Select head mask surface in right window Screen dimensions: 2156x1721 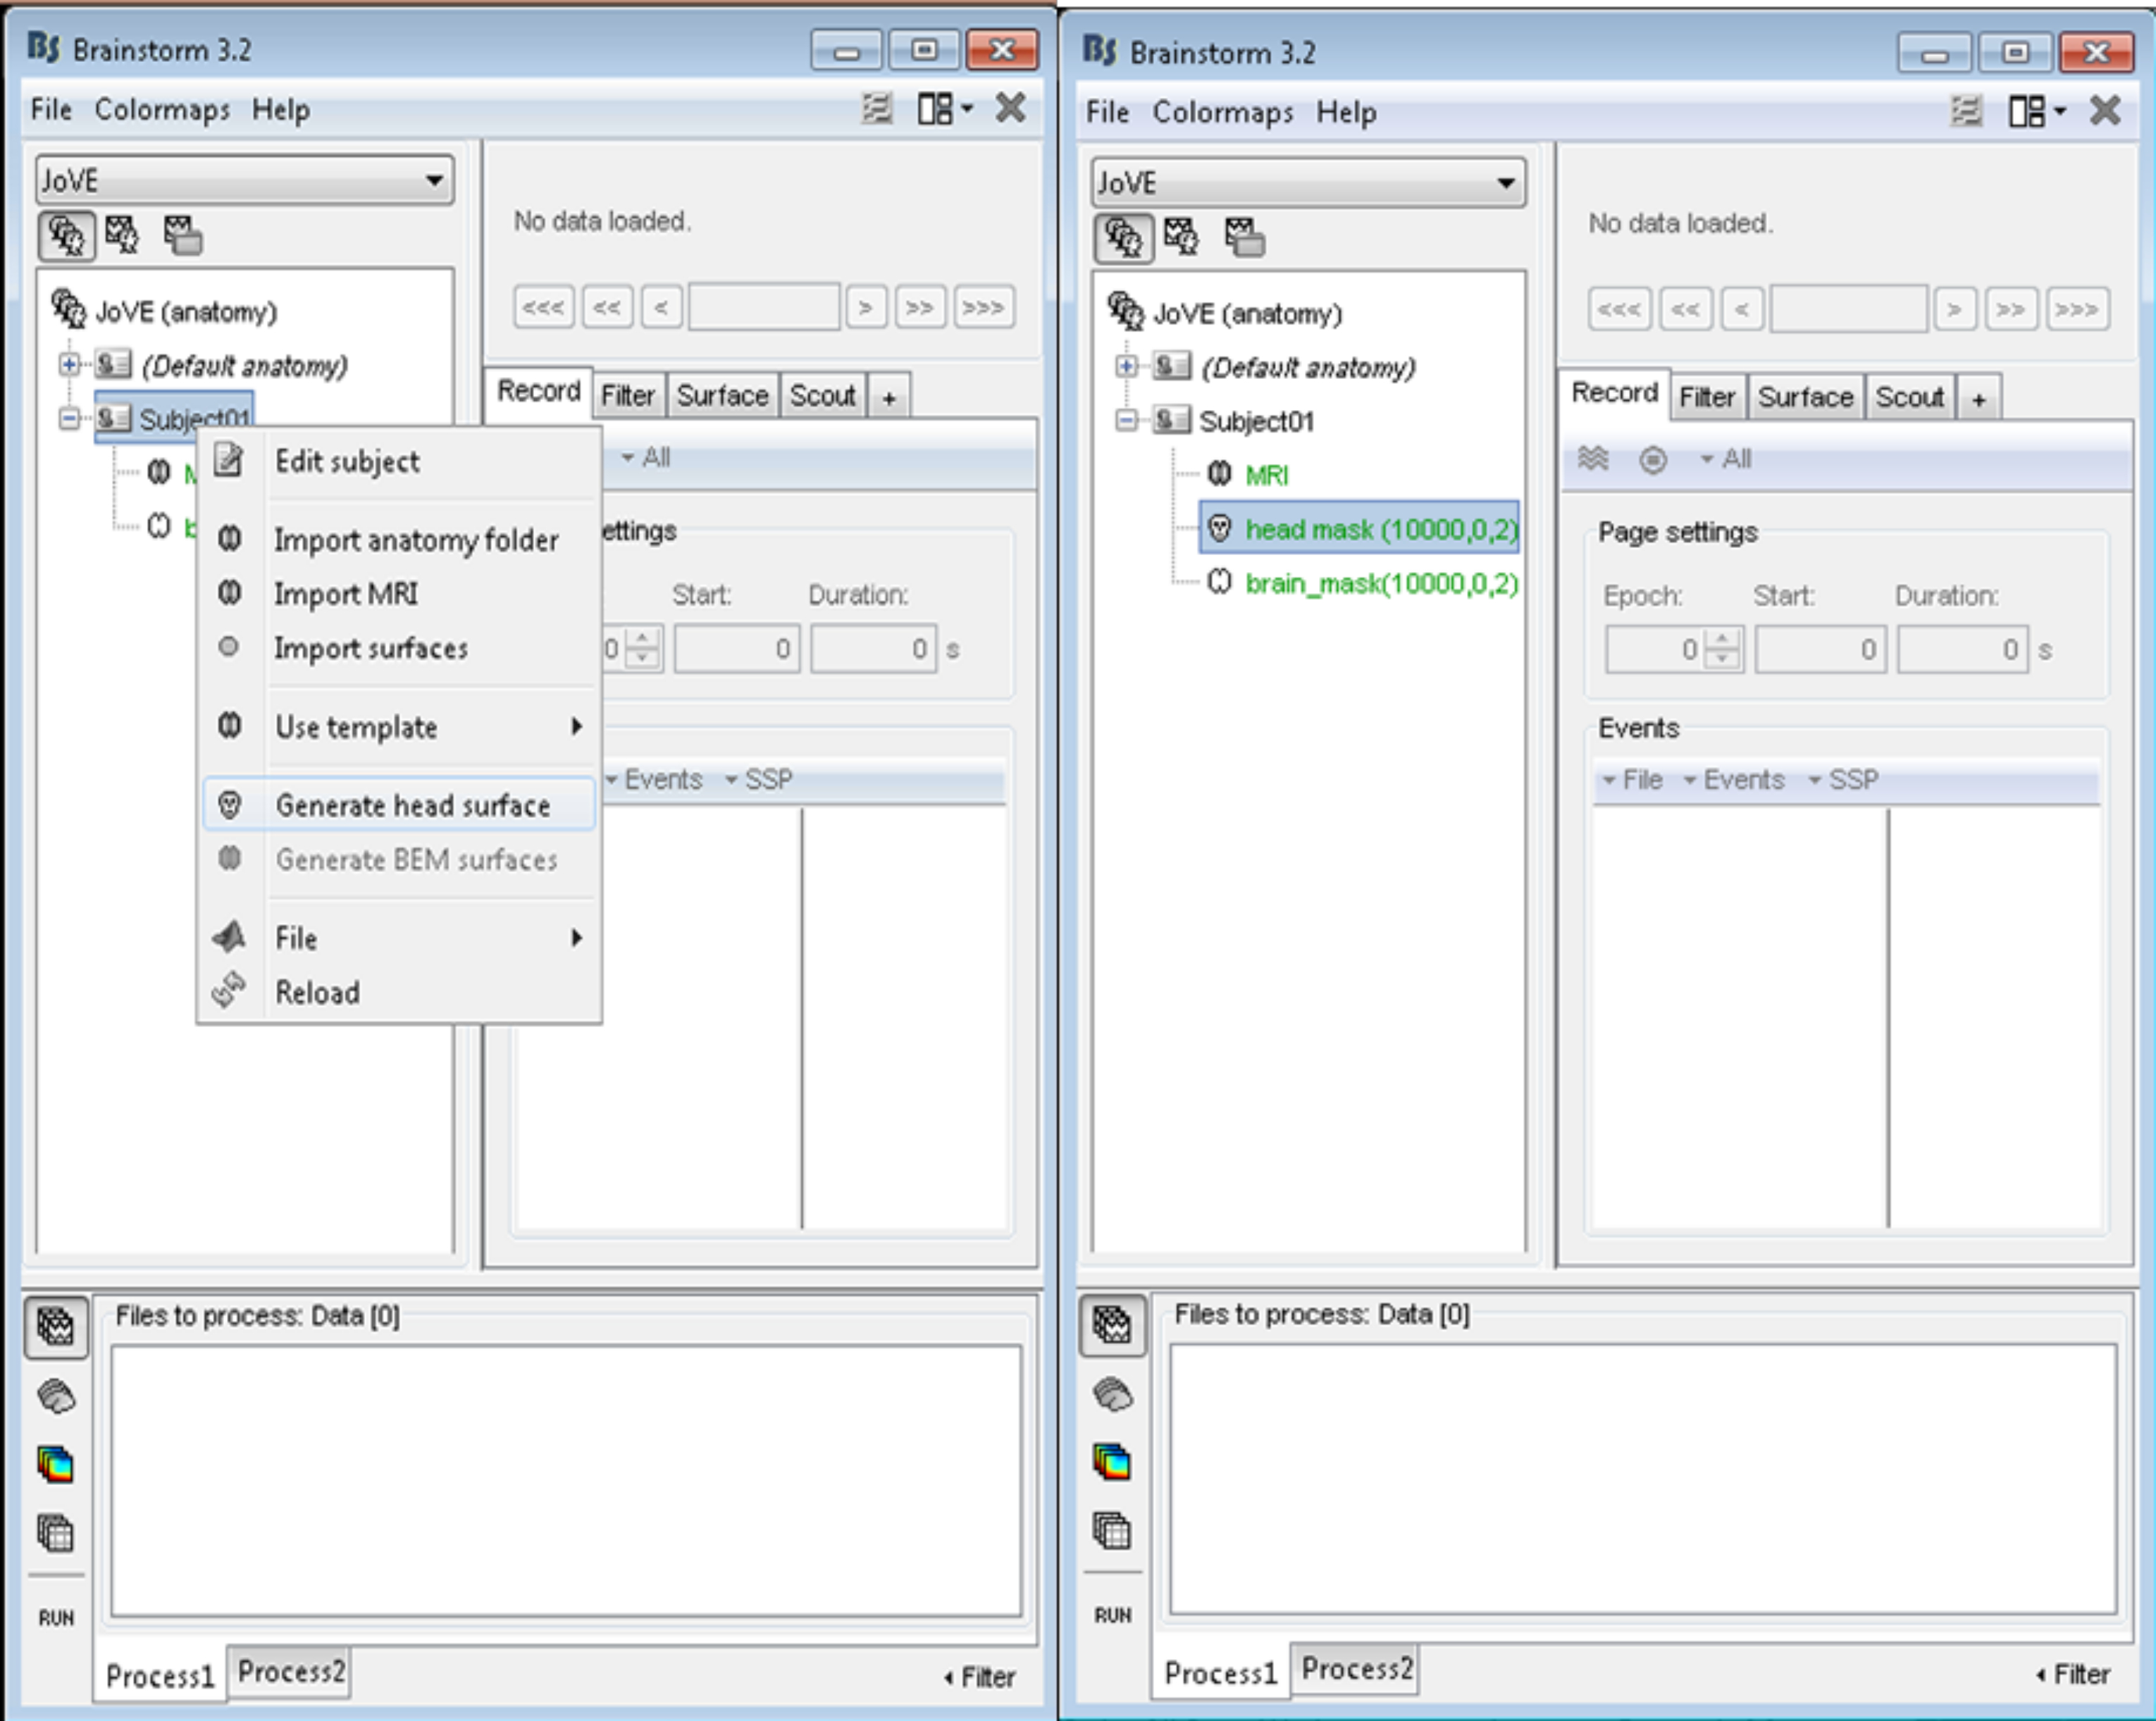[x=1380, y=529]
